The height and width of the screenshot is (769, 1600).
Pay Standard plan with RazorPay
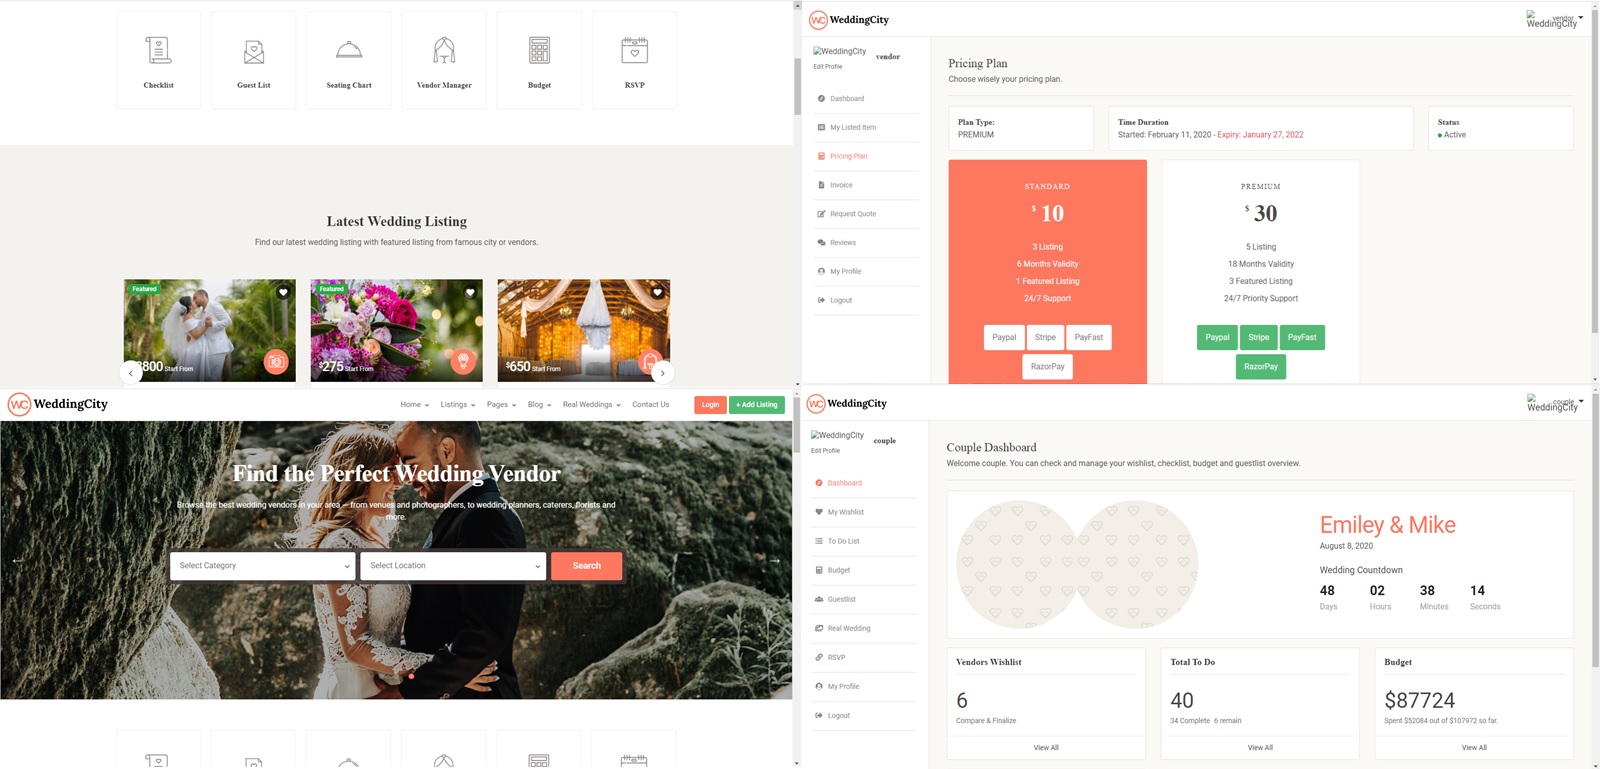click(x=1048, y=367)
